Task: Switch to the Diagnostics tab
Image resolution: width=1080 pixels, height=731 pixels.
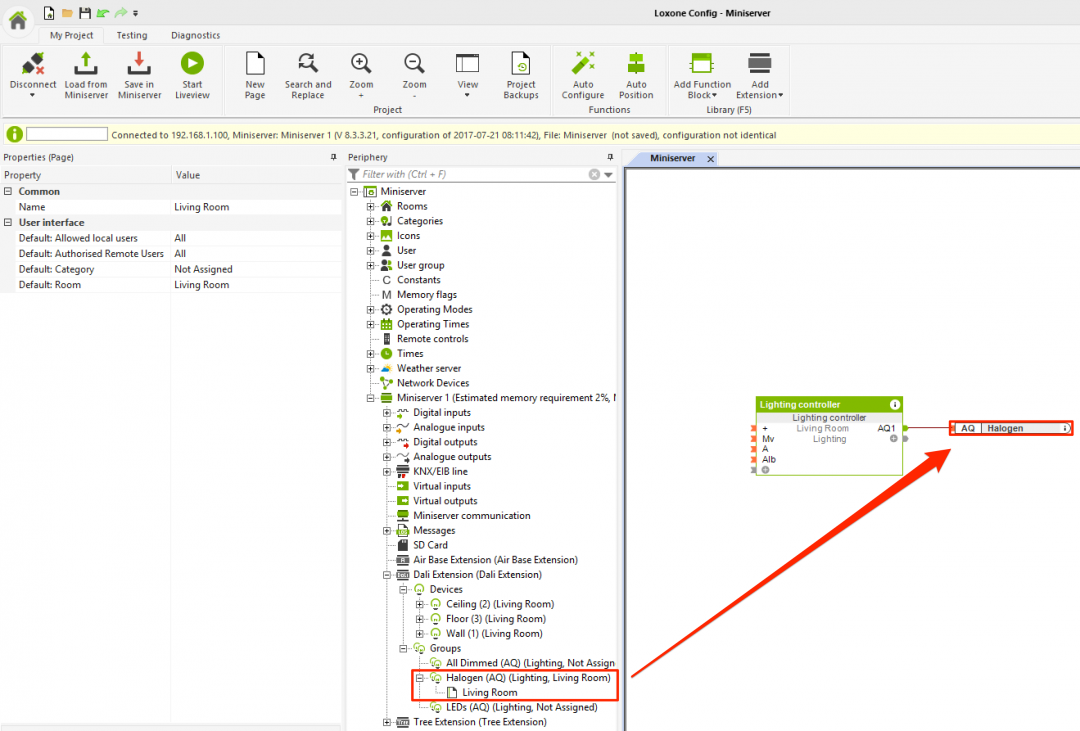Action: pos(195,35)
